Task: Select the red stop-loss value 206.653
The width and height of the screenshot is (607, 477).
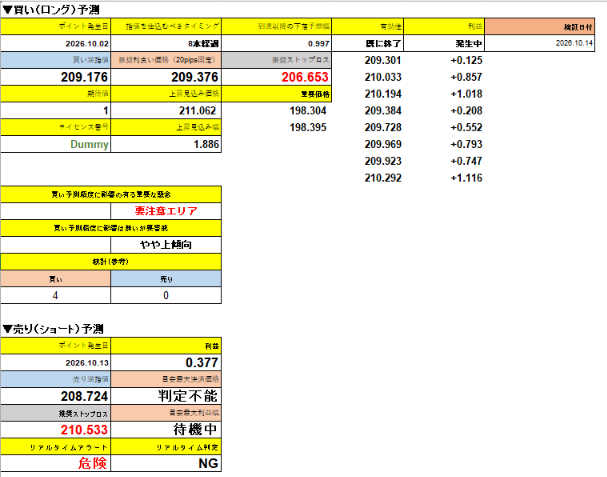Action: [276, 77]
